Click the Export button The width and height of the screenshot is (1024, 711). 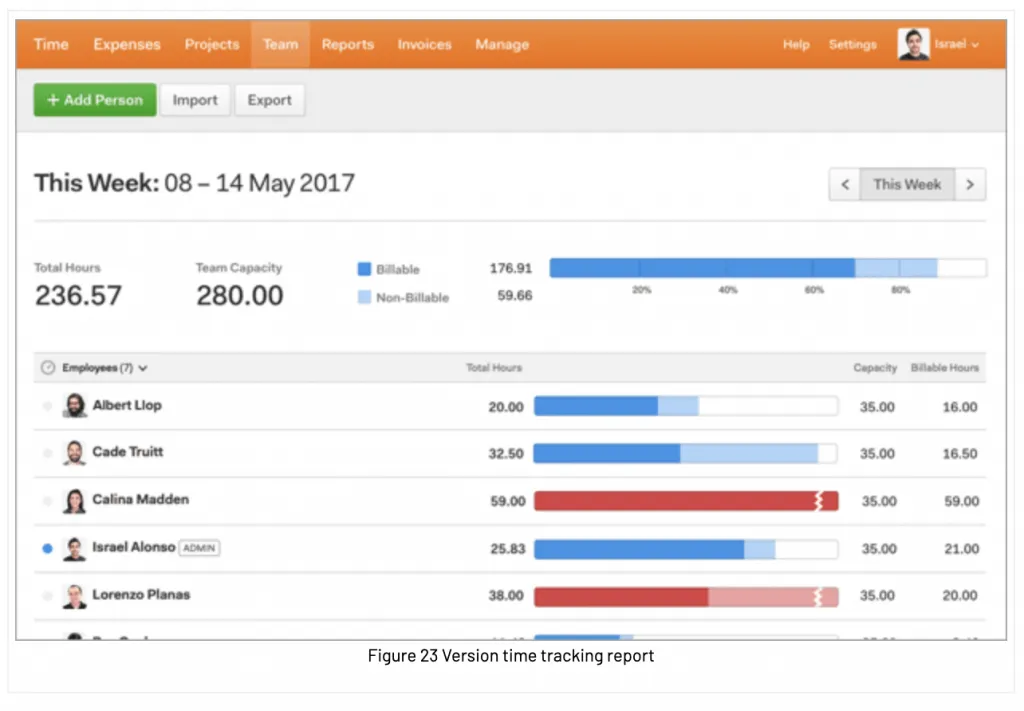click(x=269, y=100)
